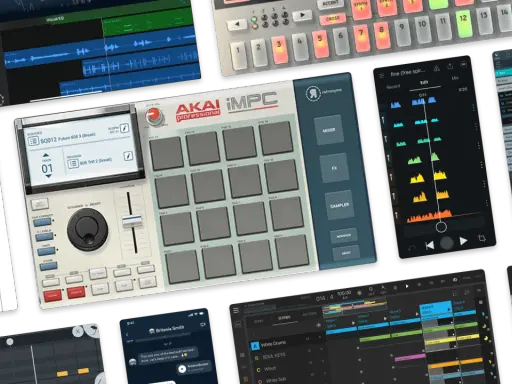
Task: Toggle the blue 16 LEVELS button
Action: [x=44, y=236]
